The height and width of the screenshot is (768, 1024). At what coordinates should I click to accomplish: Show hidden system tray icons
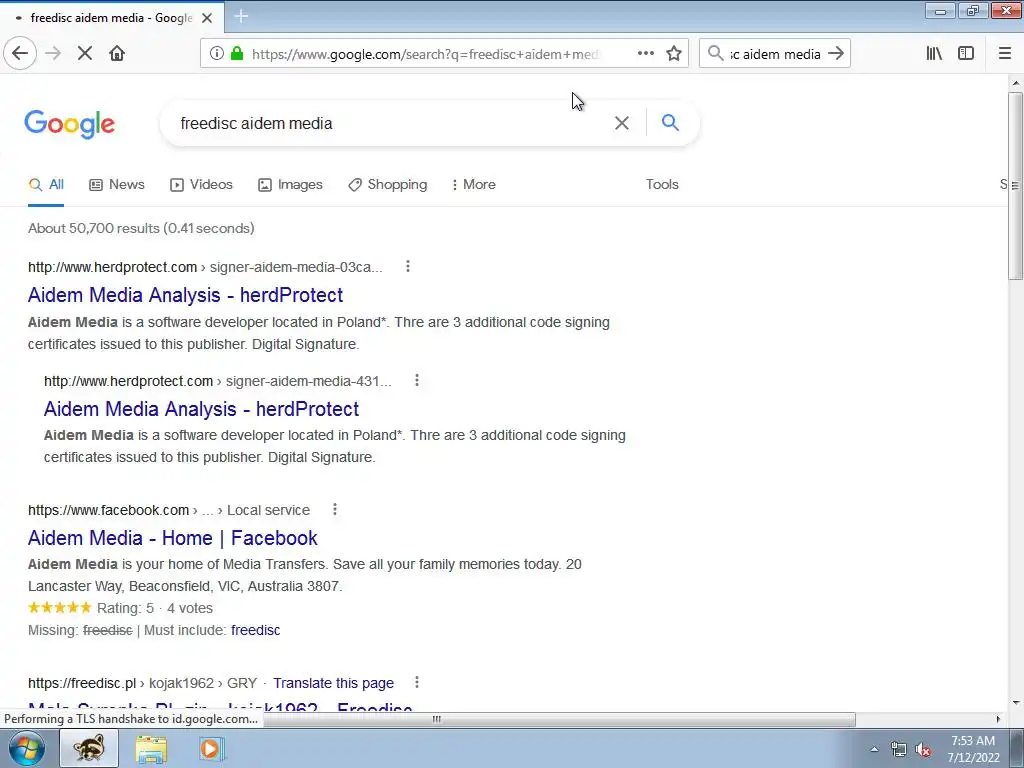tap(874, 749)
